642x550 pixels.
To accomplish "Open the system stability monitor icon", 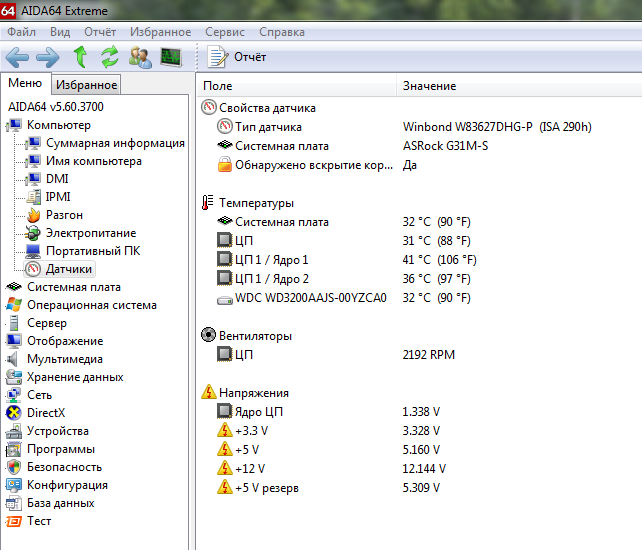I will [x=171, y=57].
